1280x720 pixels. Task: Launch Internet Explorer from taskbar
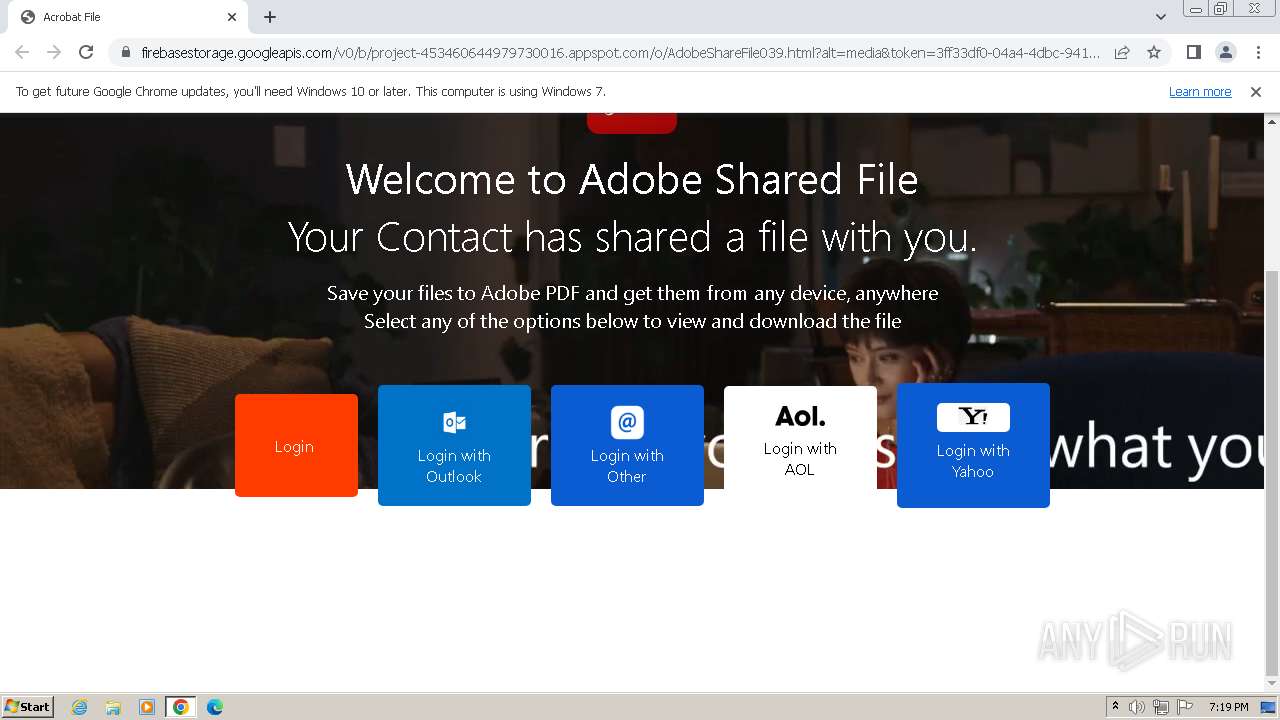tap(80, 707)
